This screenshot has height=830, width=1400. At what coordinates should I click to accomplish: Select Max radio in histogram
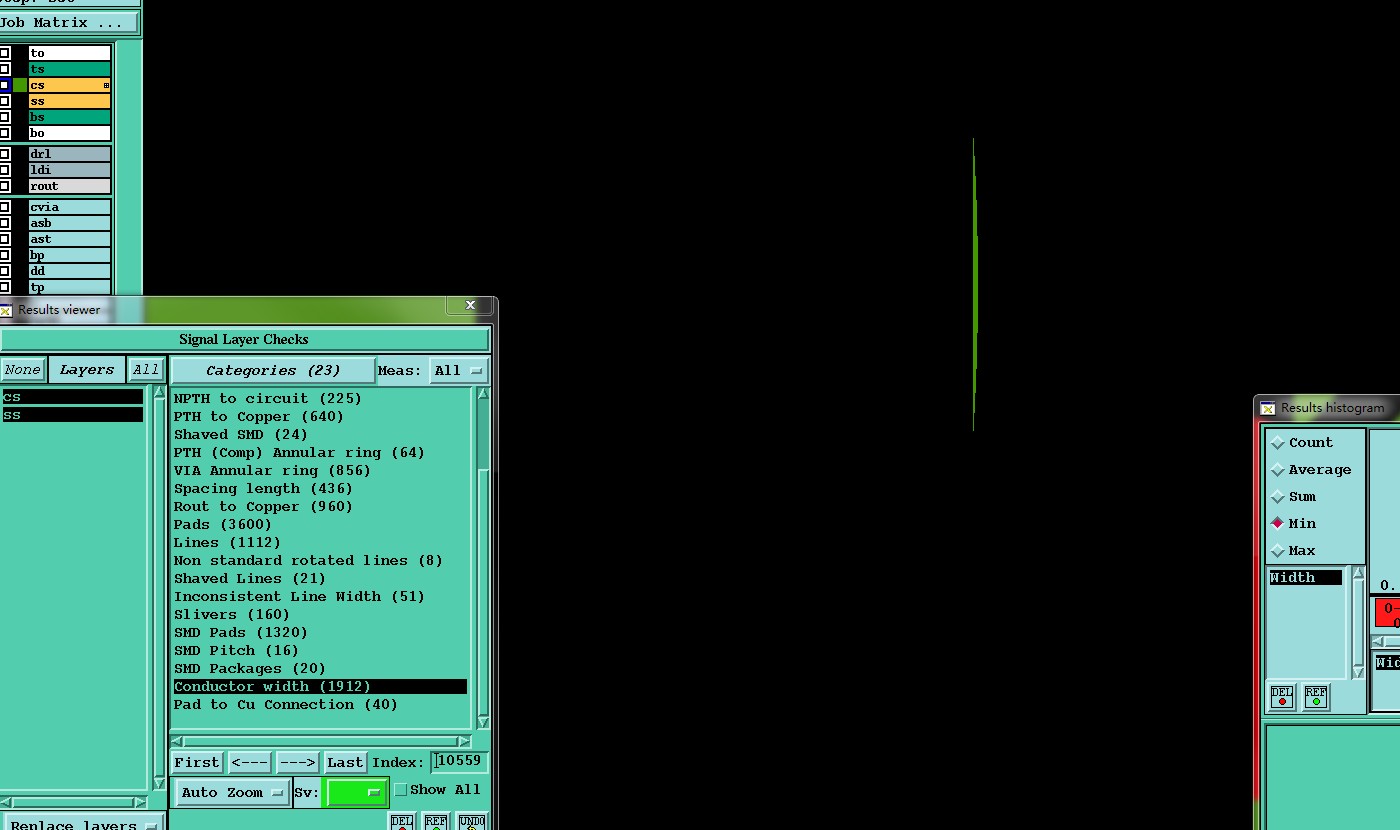pyautogui.click(x=1278, y=550)
